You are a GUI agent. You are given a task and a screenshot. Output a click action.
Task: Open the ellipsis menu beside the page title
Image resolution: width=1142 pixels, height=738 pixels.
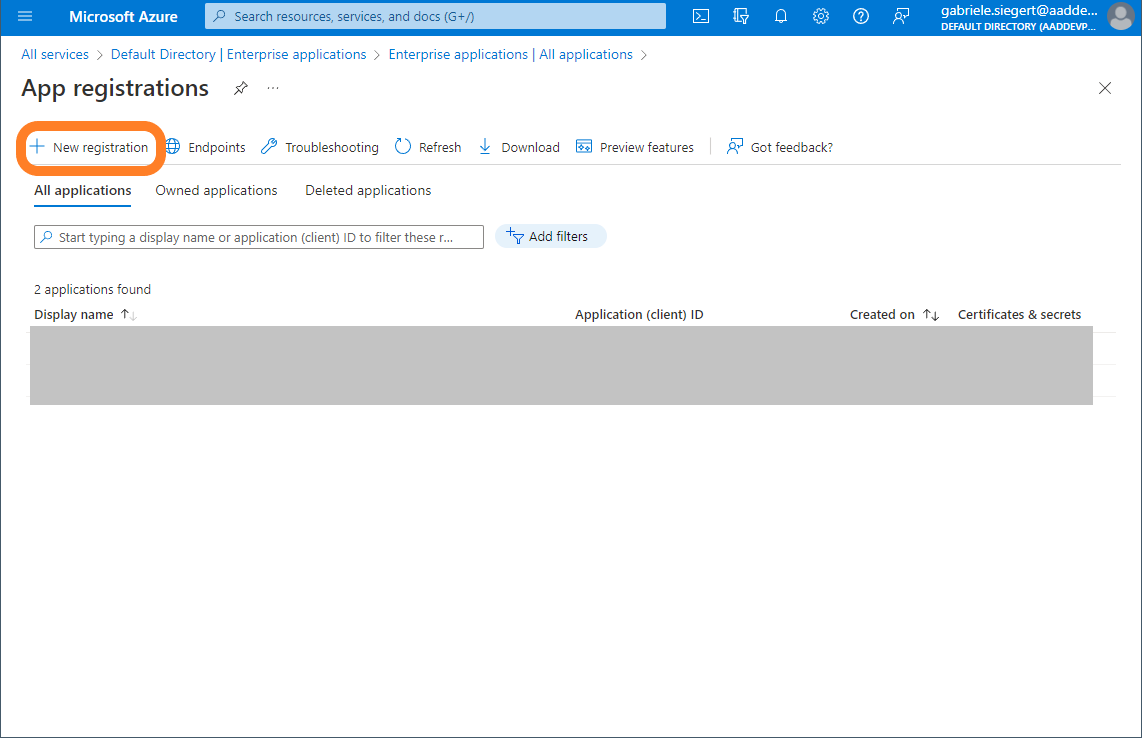tap(273, 88)
